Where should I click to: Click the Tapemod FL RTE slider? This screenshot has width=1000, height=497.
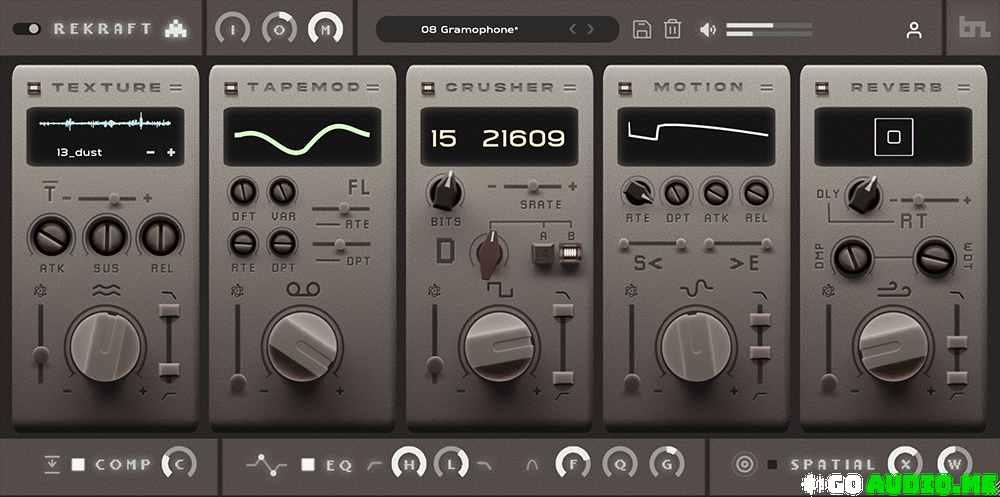341,208
